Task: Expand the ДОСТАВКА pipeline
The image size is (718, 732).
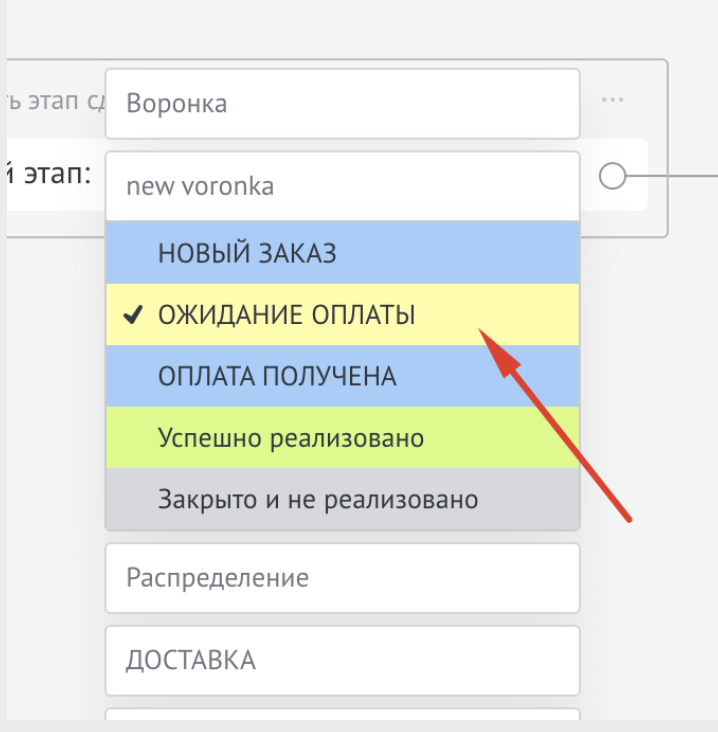Action: pos(342,660)
